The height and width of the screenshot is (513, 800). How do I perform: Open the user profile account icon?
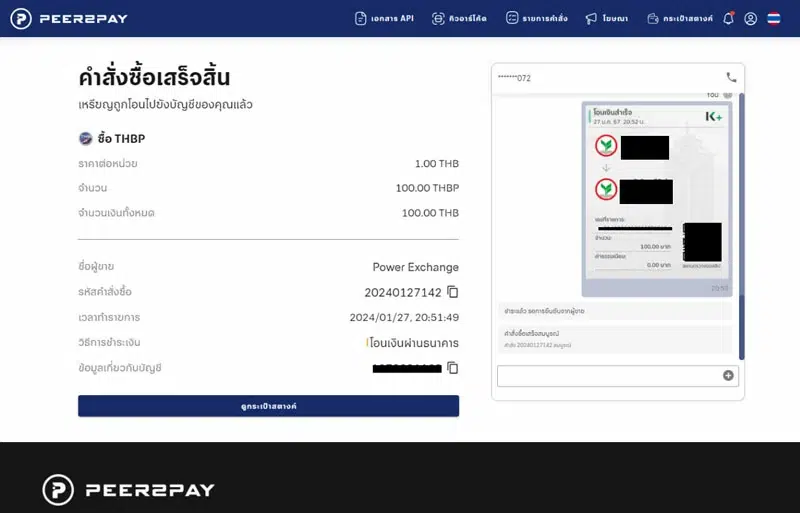750,18
